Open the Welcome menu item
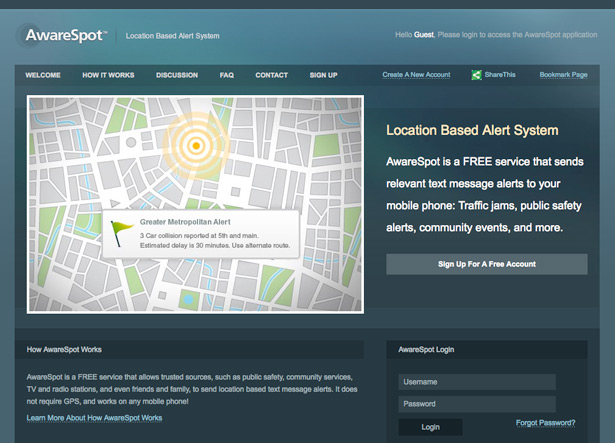615x443 pixels. pyautogui.click(x=43, y=75)
